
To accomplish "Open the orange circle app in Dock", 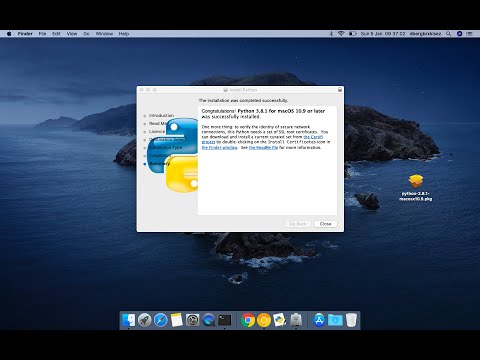I will [264, 320].
